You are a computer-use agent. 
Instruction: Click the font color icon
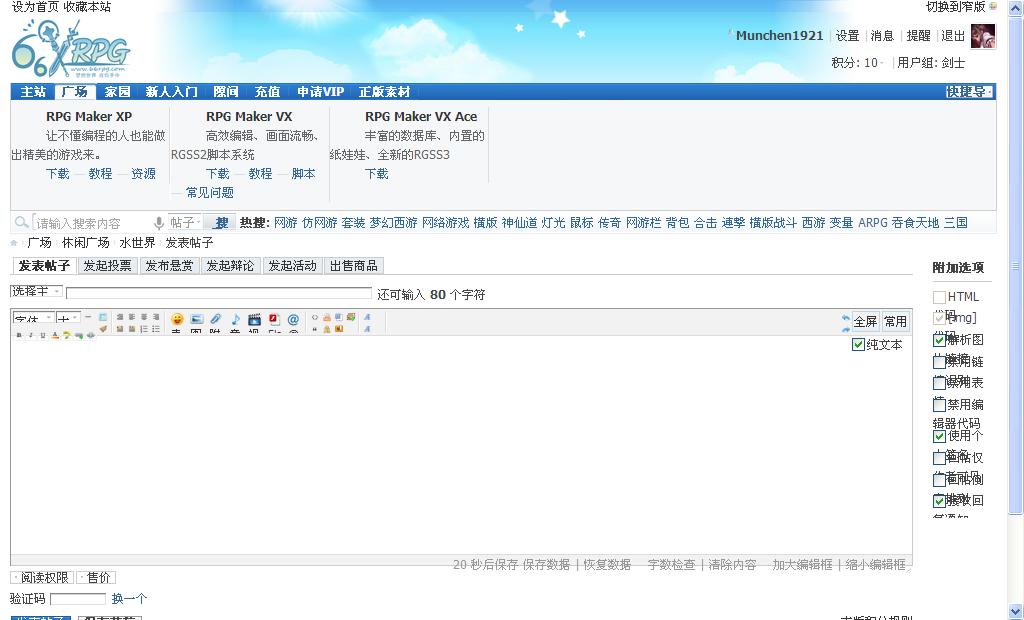coord(55,335)
